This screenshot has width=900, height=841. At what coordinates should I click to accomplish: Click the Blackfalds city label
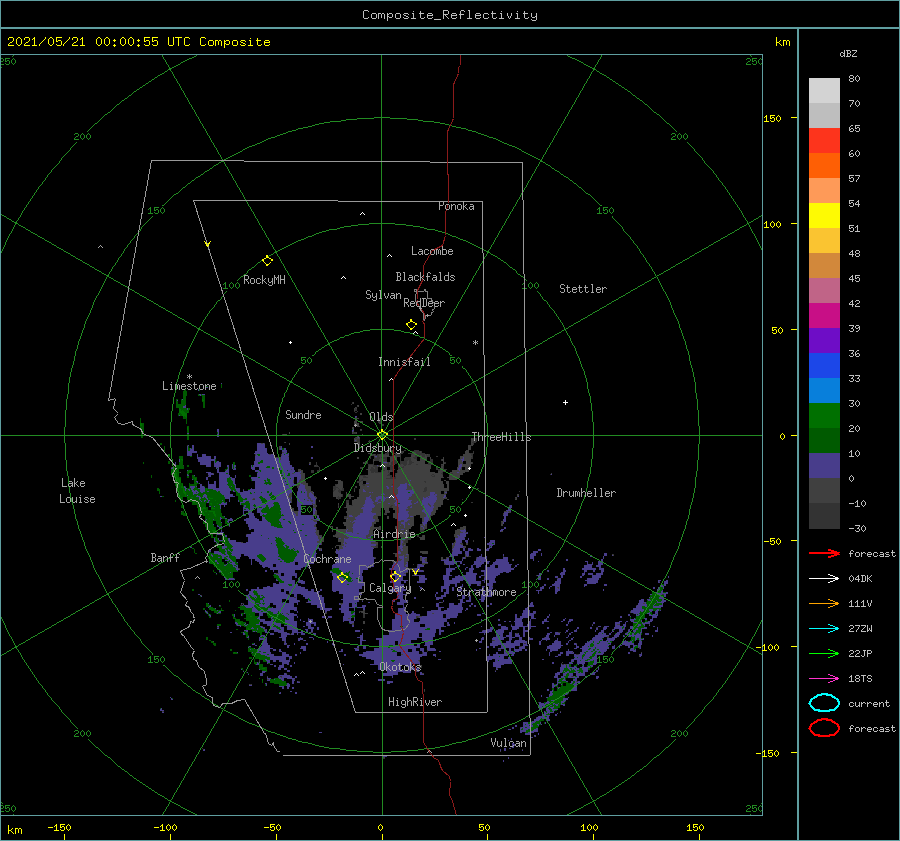[x=425, y=277]
